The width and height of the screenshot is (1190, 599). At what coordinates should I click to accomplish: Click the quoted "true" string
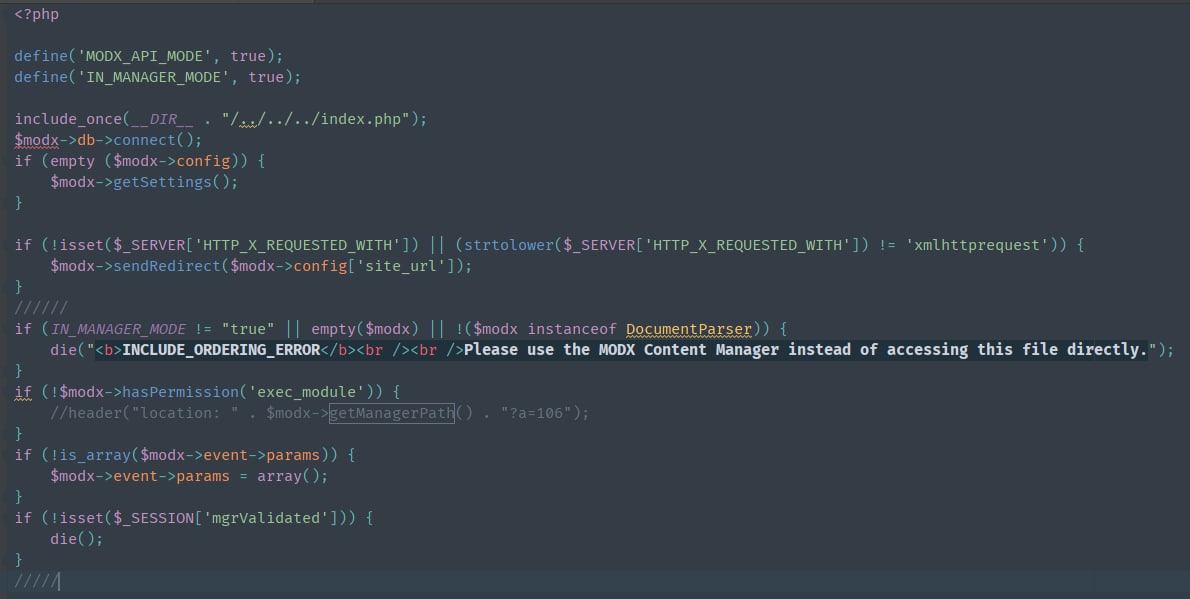coord(248,329)
